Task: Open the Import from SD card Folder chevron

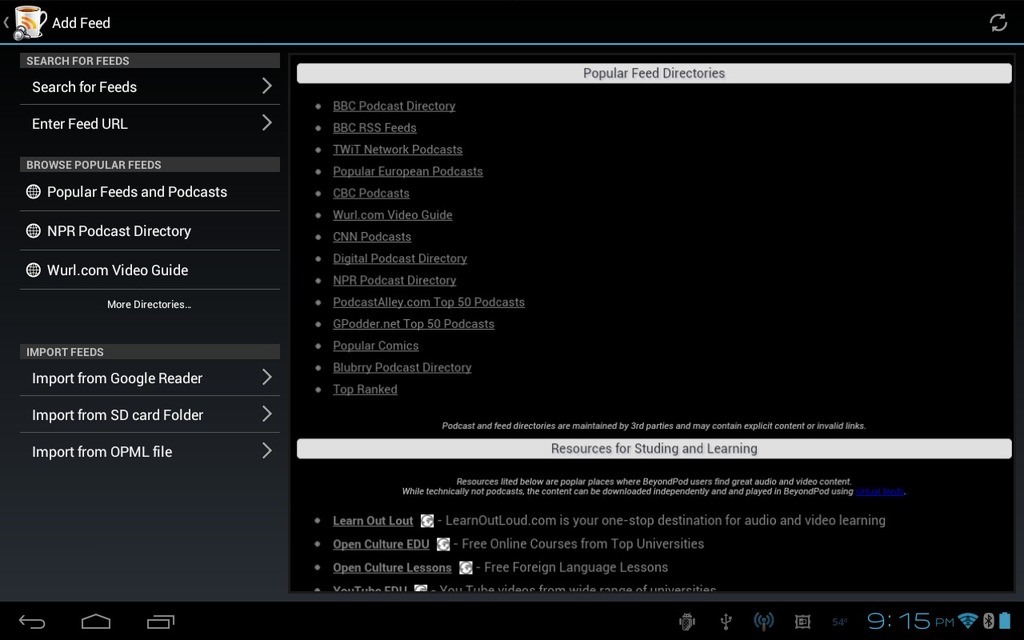Action: click(266, 414)
